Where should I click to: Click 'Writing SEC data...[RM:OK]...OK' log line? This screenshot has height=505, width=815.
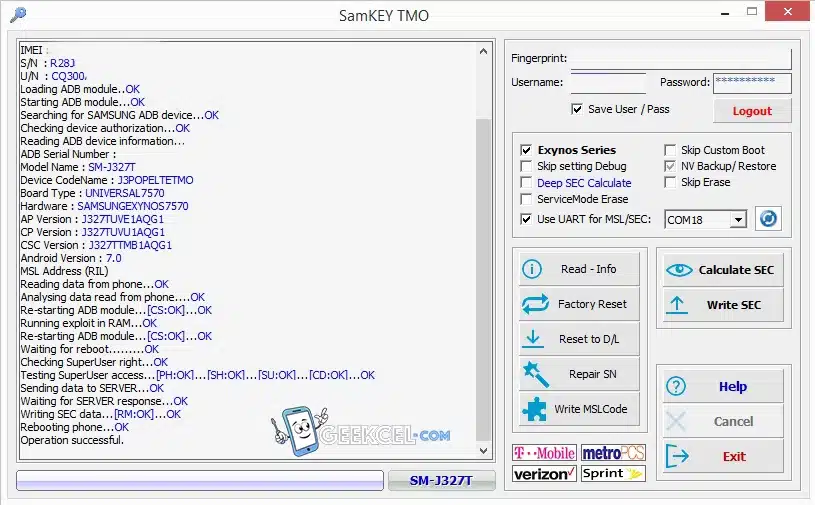(x=100, y=414)
